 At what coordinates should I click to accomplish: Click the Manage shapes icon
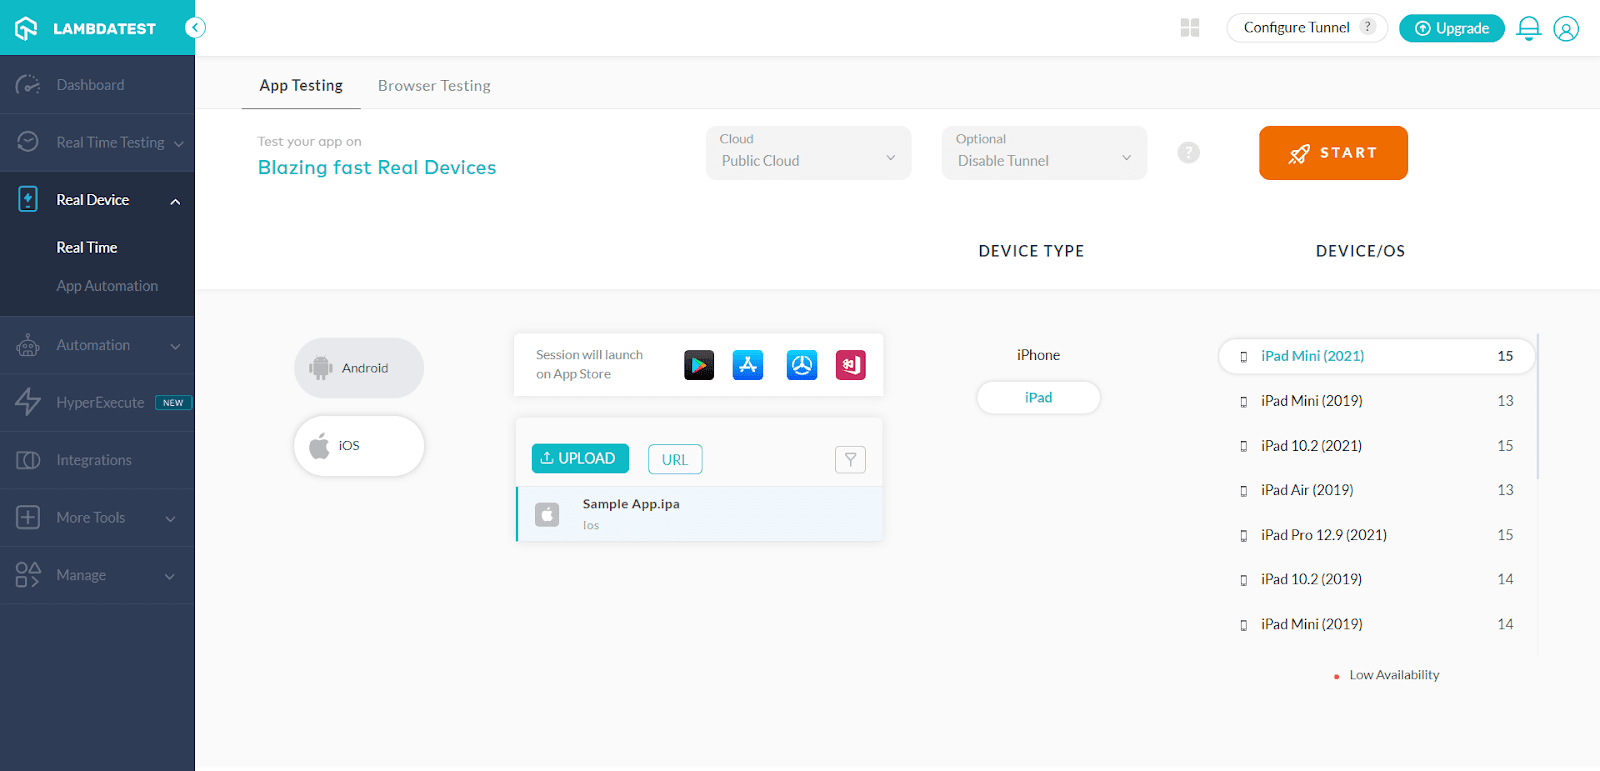tap(28, 575)
